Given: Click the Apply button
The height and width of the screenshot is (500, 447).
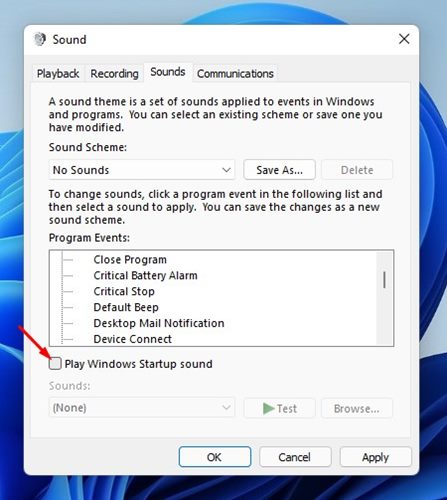Looking at the screenshot, I should coord(375,457).
